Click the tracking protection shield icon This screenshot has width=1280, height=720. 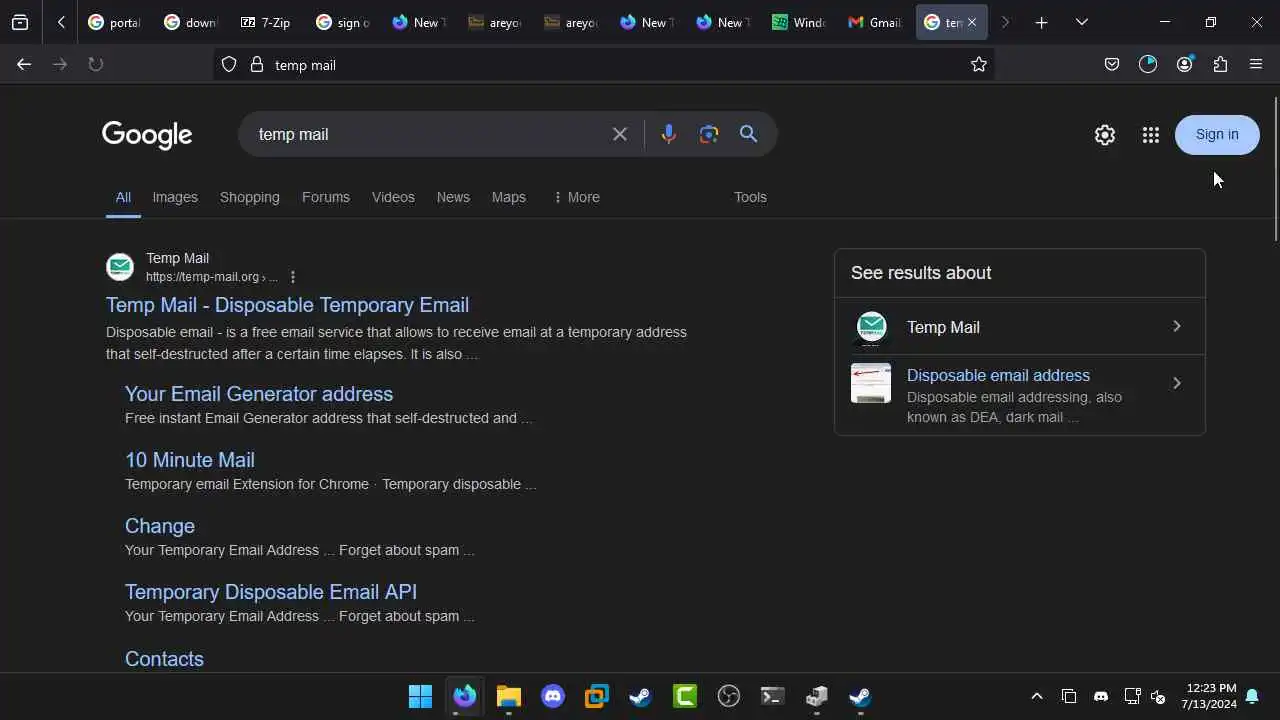(x=229, y=64)
